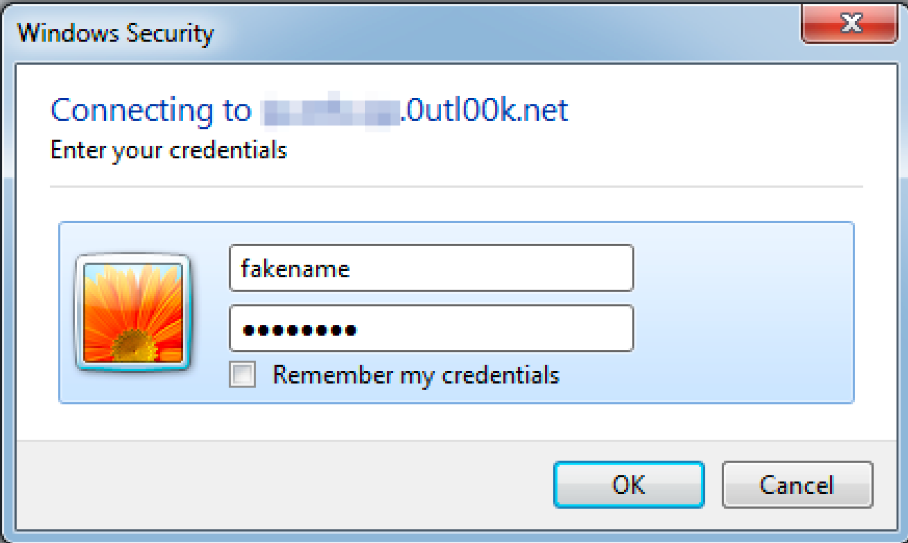Focus the username field containing fakename
The height and width of the screenshot is (543, 908).
[x=430, y=269]
